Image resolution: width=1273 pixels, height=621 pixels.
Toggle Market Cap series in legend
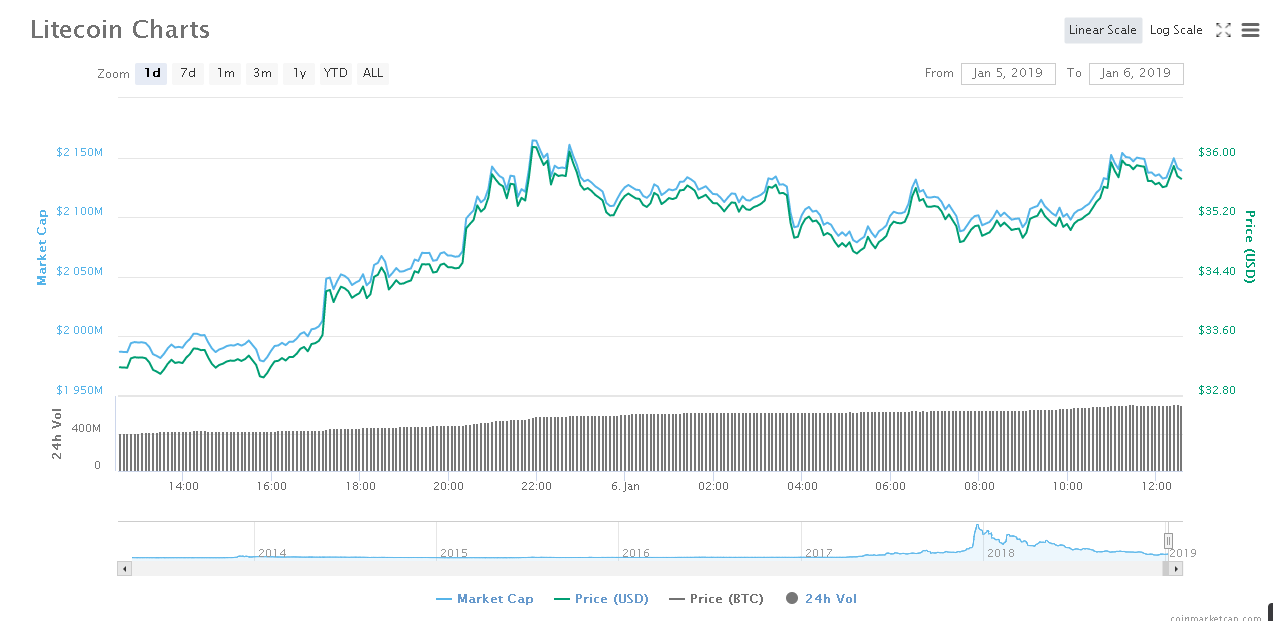click(x=485, y=599)
